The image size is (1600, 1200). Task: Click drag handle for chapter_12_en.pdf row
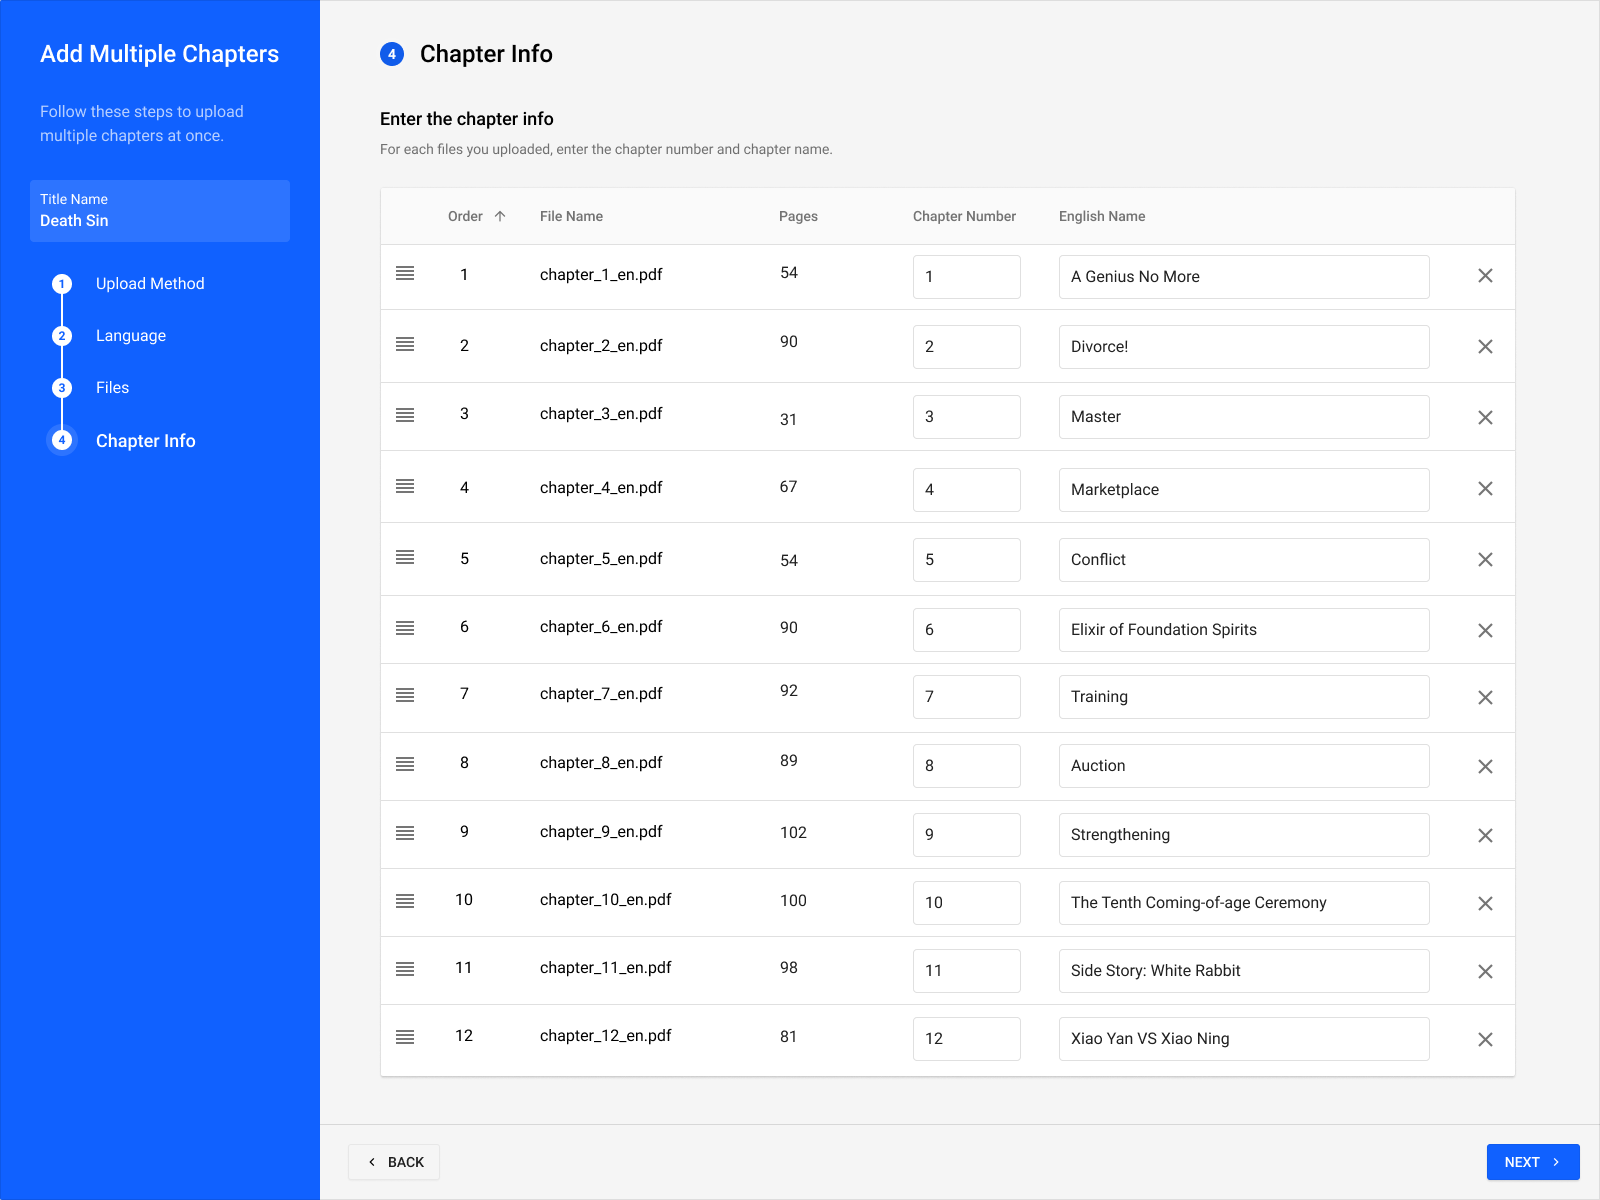[x=405, y=1037]
